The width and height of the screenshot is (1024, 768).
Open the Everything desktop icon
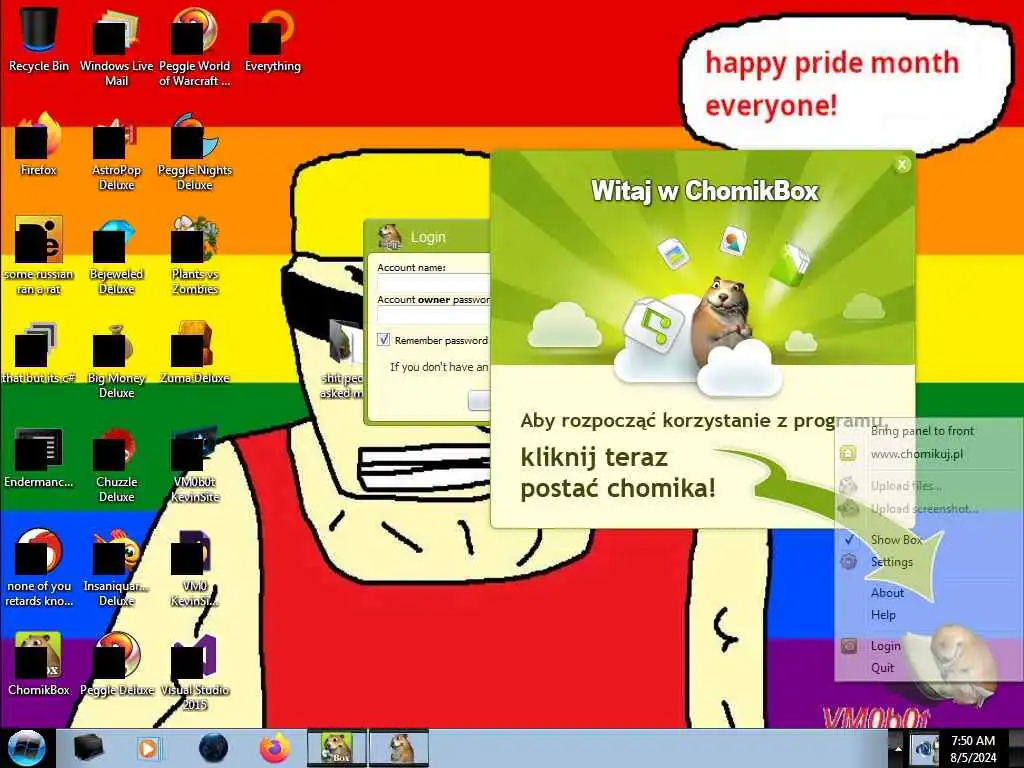pyautogui.click(x=272, y=39)
